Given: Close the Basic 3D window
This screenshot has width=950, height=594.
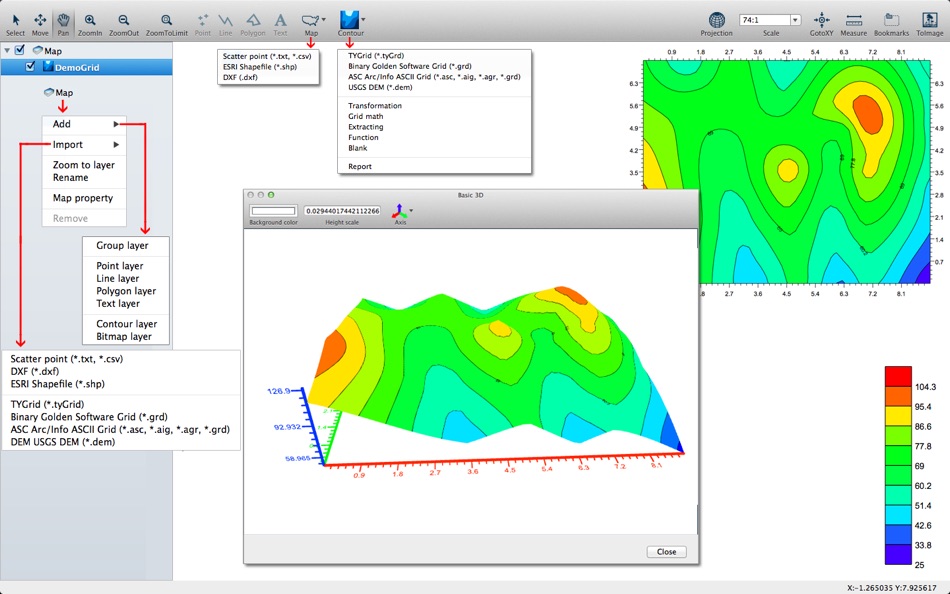Looking at the screenshot, I should tap(666, 552).
